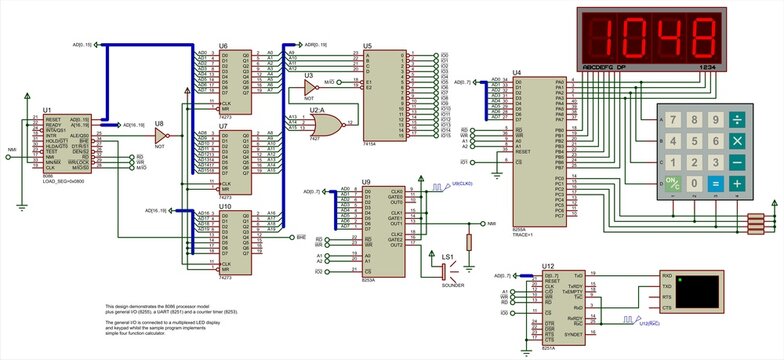This screenshot has width=784, height=360.
Task: Click the 4 key on the keypad
Action: pos(674,142)
